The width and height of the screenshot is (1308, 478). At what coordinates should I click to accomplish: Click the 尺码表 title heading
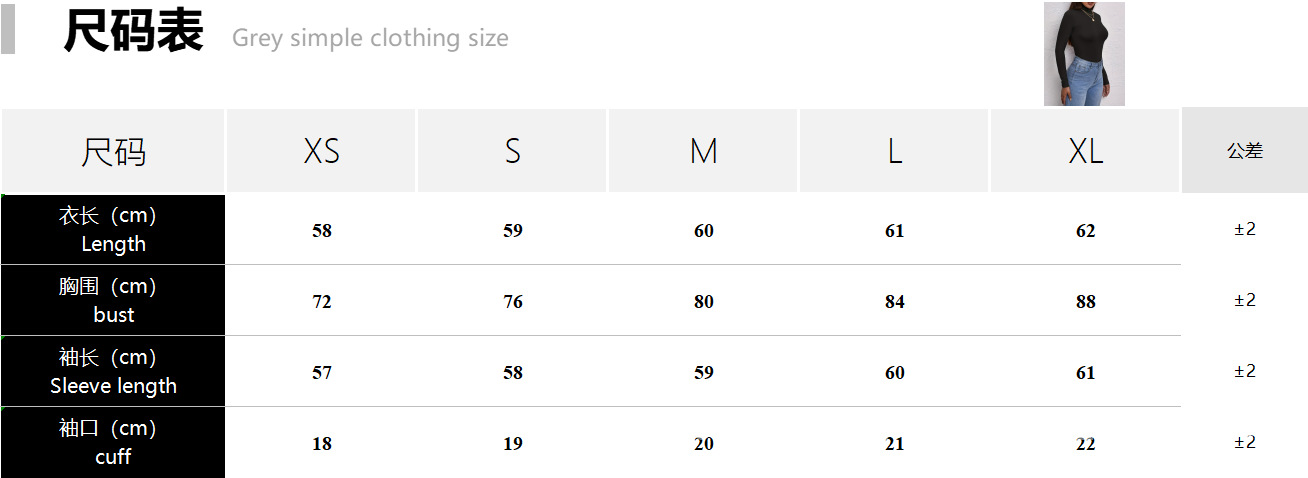[133, 31]
